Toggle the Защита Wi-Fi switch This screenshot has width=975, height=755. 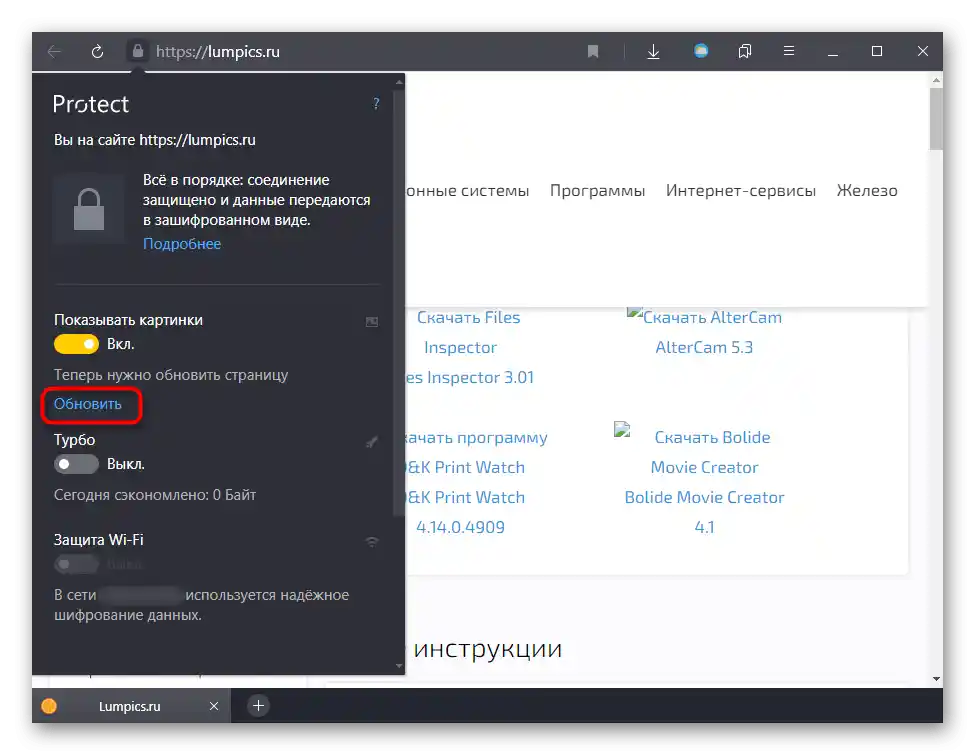[76, 564]
